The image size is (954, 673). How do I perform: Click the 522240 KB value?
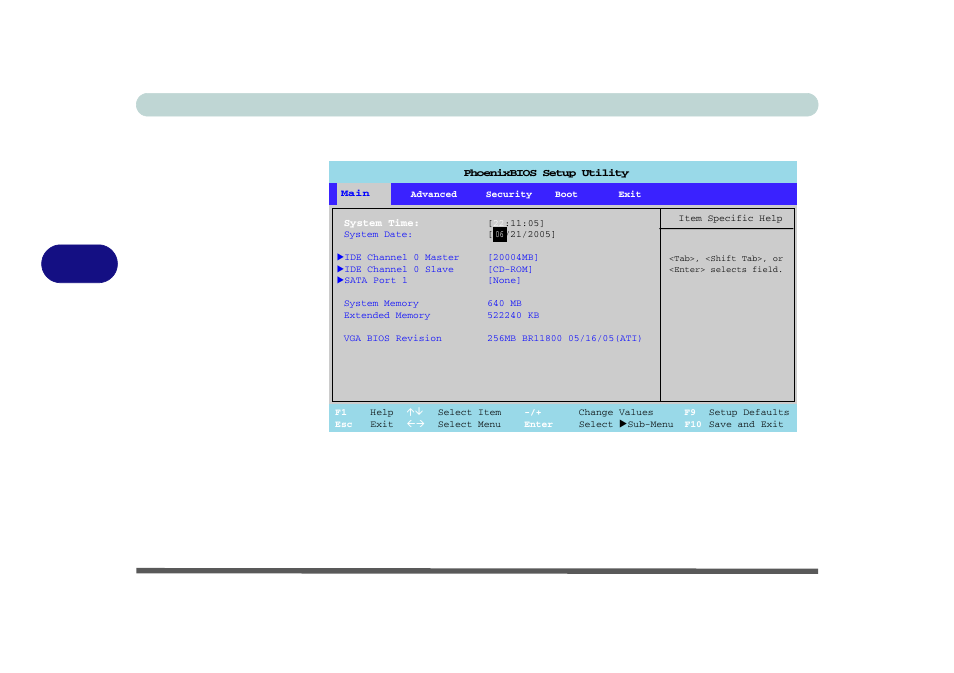coord(513,315)
